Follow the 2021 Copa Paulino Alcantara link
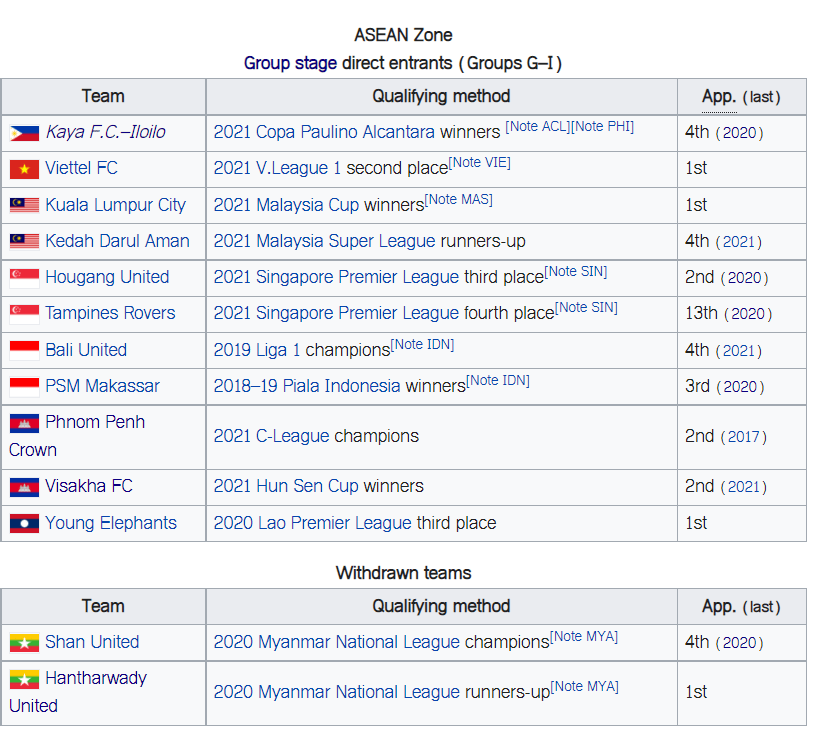Image resolution: width=819 pixels, height=738 pixels. [324, 132]
